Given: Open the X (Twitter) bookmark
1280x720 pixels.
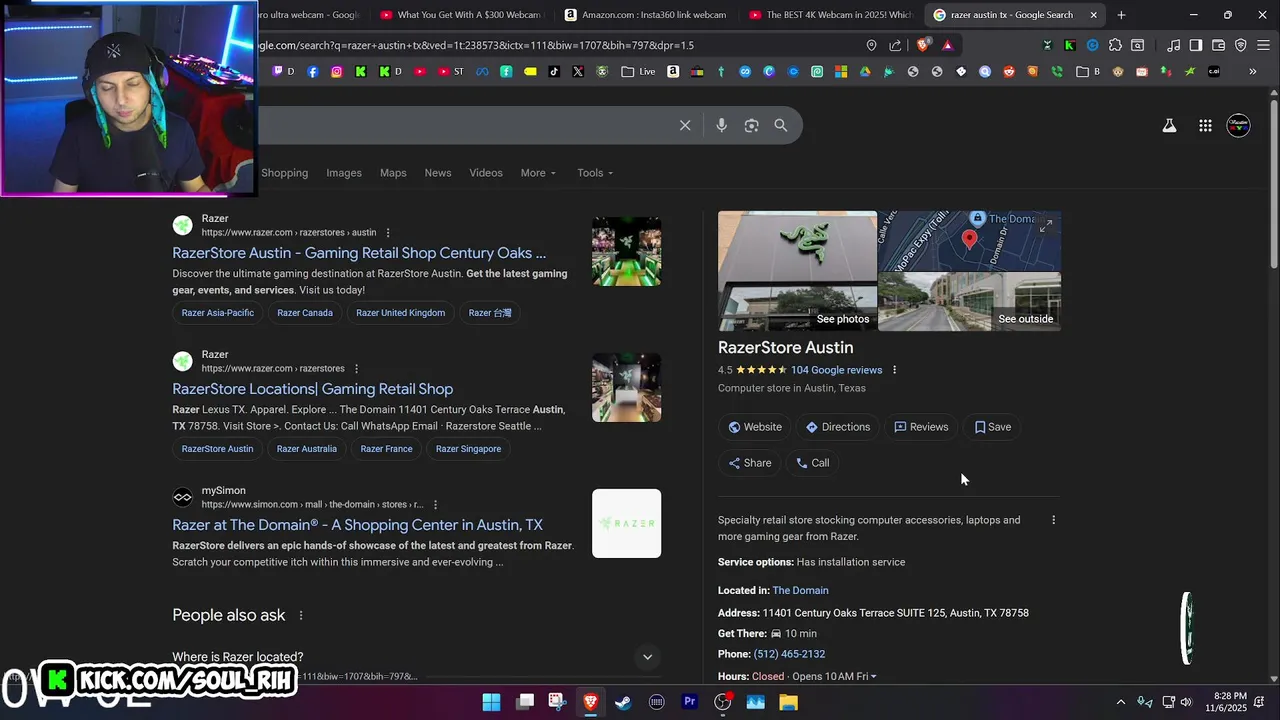Looking at the screenshot, I should tap(578, 71).
